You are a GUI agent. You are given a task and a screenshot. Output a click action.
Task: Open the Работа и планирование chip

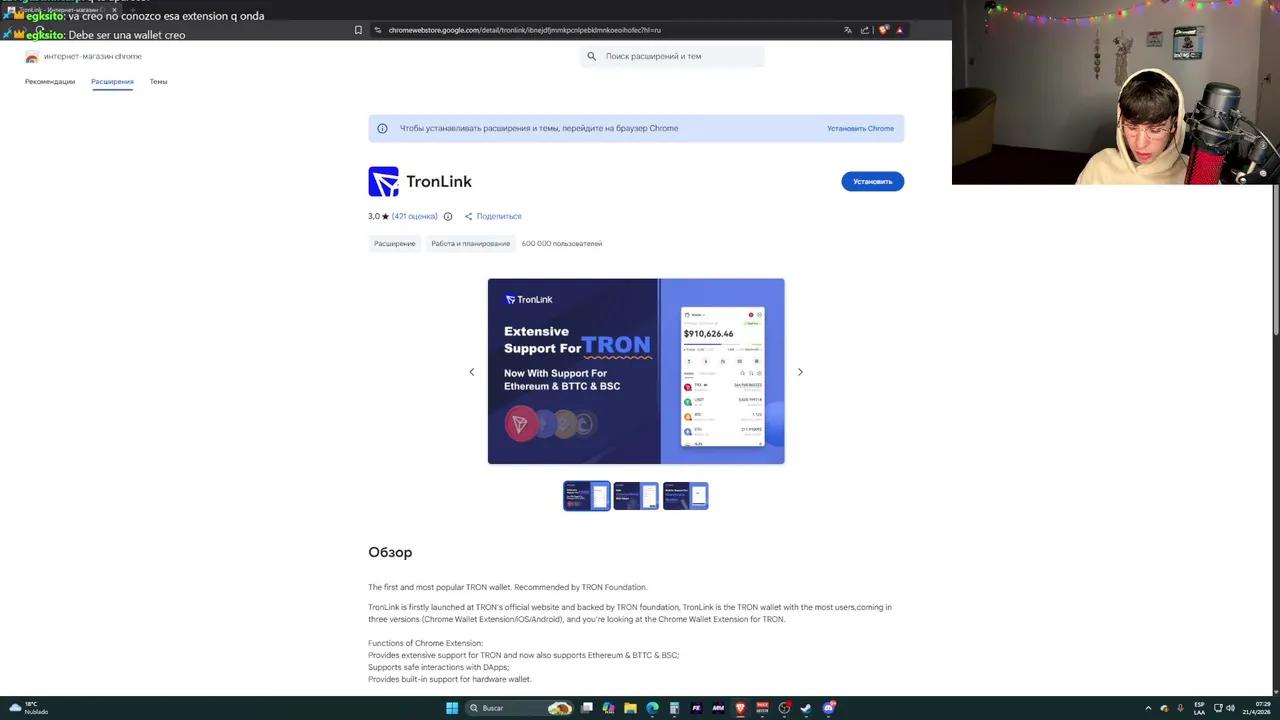click(x=470, y=244)
